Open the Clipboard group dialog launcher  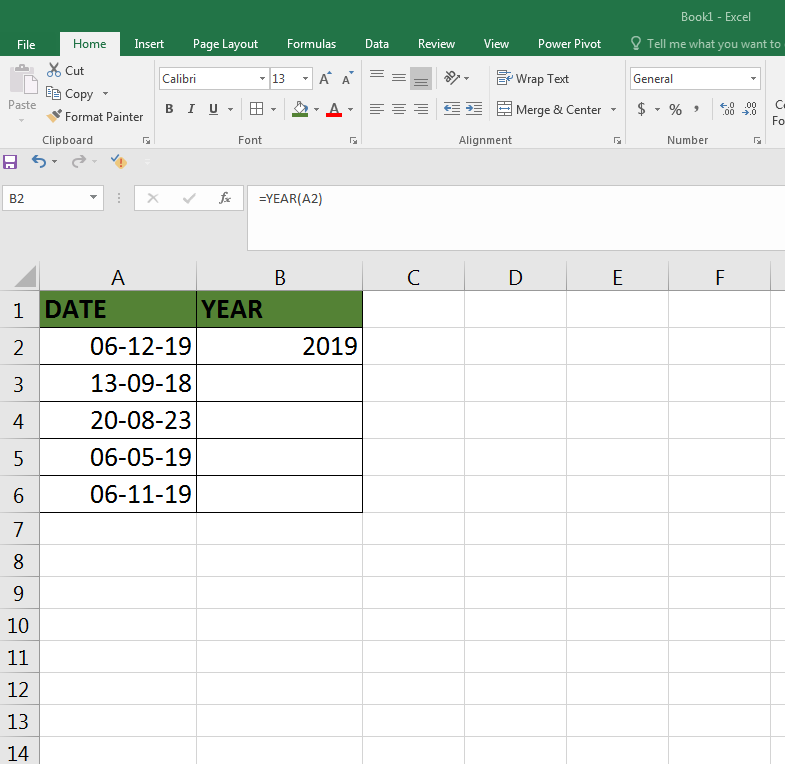146,141
